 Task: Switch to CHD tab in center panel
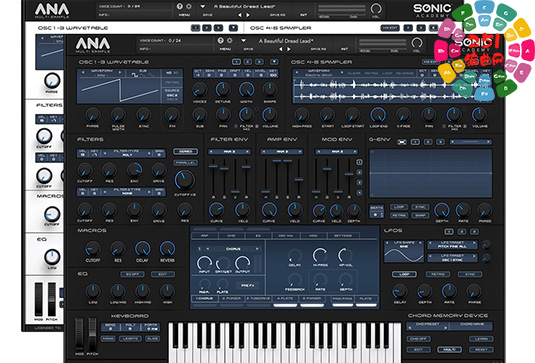[x=231, y=236]
